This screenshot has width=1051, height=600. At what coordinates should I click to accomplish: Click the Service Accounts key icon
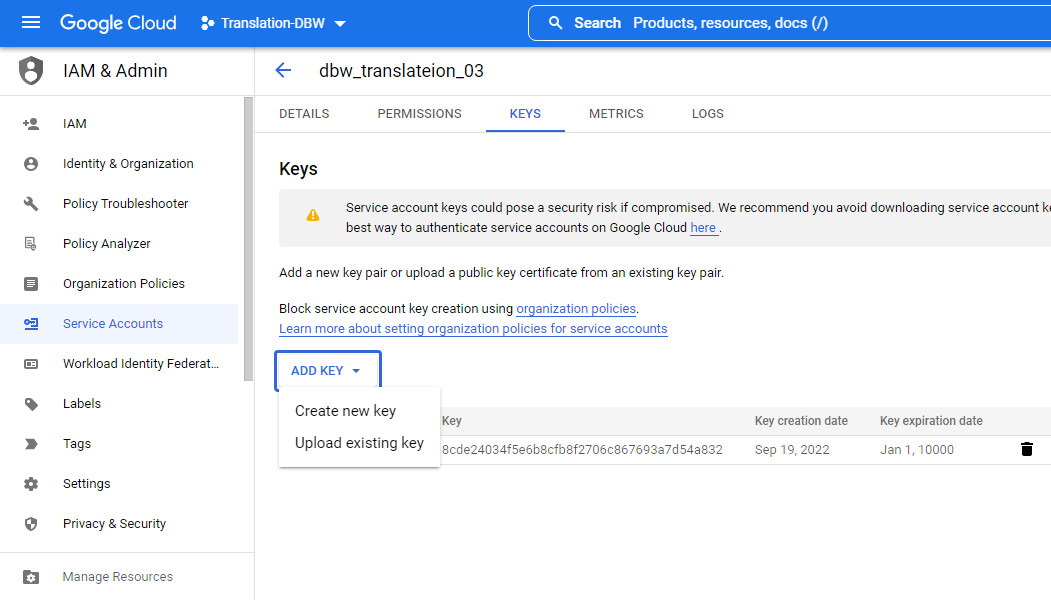click(x=31, y=324)
